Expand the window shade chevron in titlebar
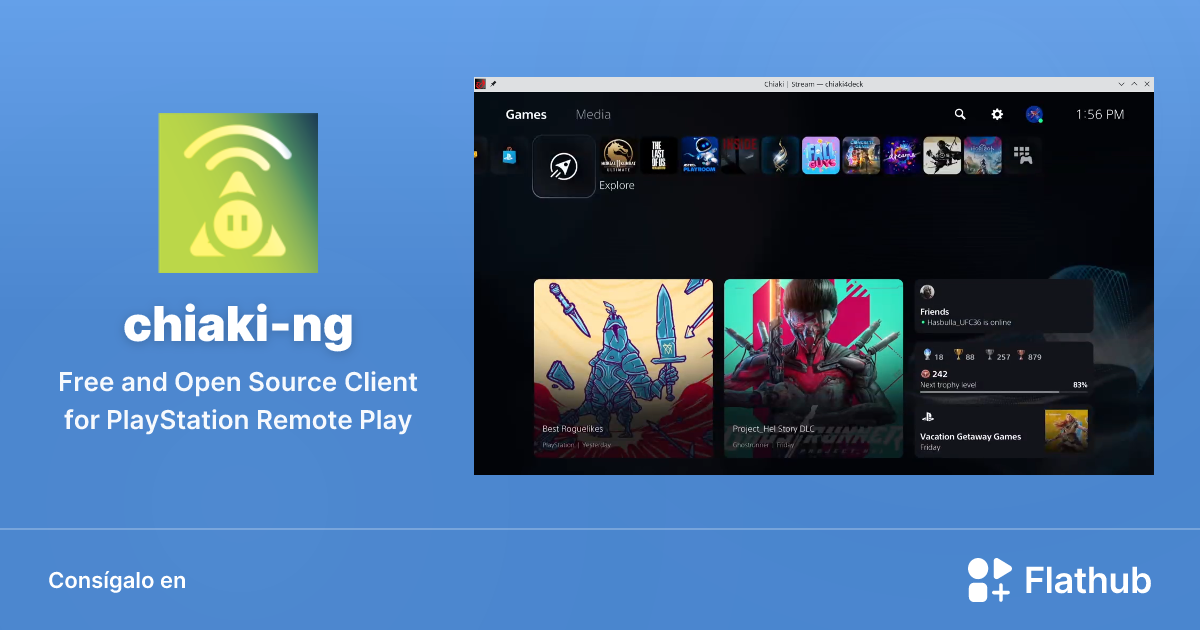Image resolution: width=1200 pixels, height=630 pixels. point(1119,84)
